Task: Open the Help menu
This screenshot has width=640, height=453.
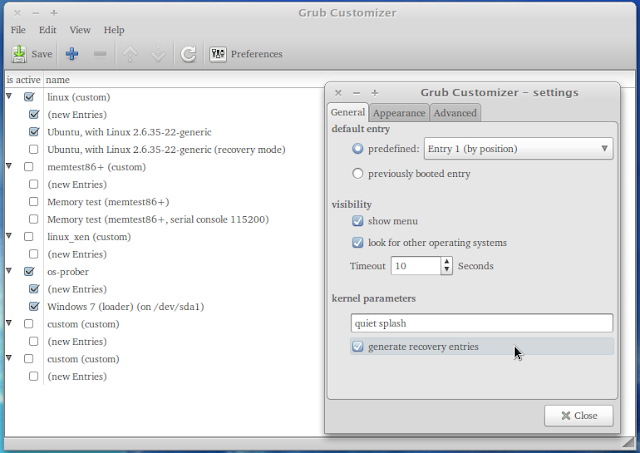Action: [x=114, y=30]
